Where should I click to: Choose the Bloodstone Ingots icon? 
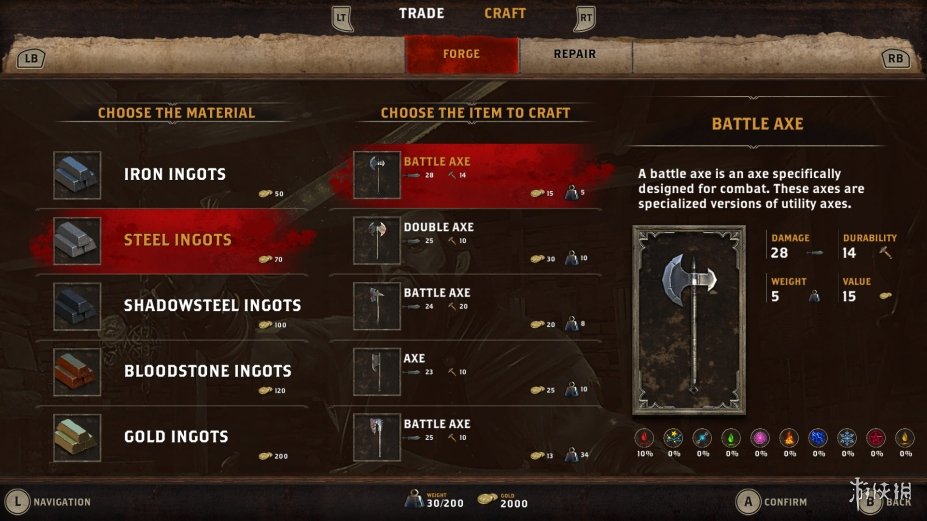77,372
